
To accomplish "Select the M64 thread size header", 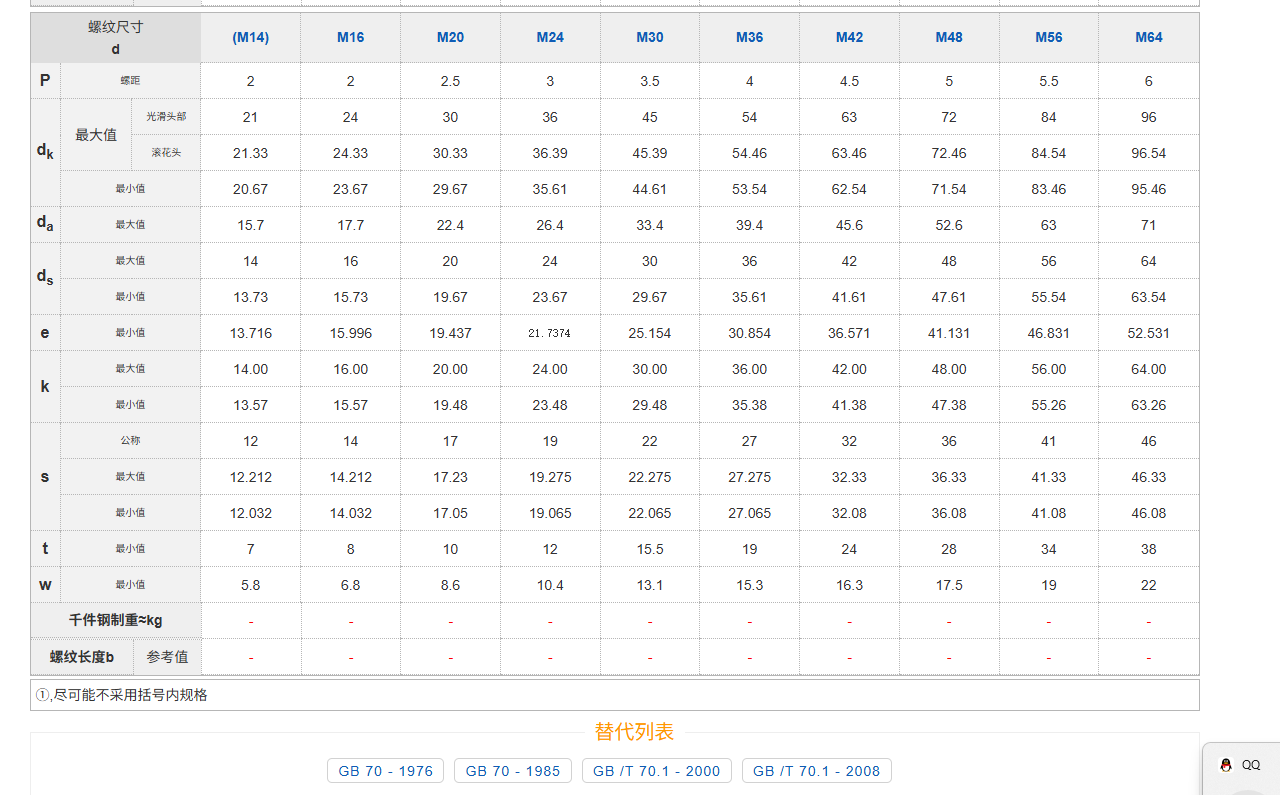I will coord(1148,38).
